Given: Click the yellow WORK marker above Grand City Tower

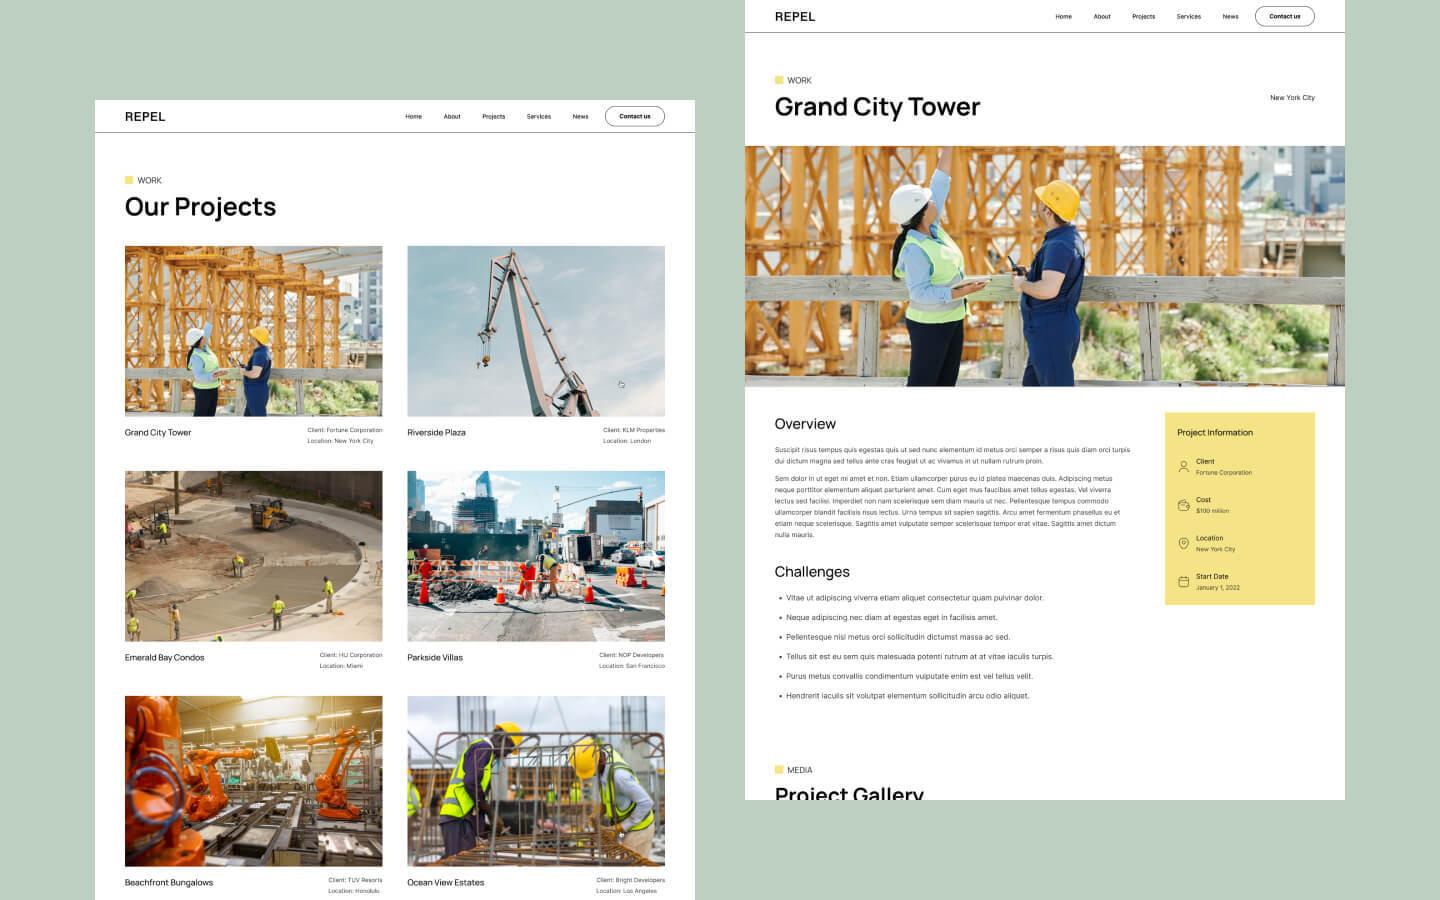Looking at the screenshot, I should pos(779,80).
